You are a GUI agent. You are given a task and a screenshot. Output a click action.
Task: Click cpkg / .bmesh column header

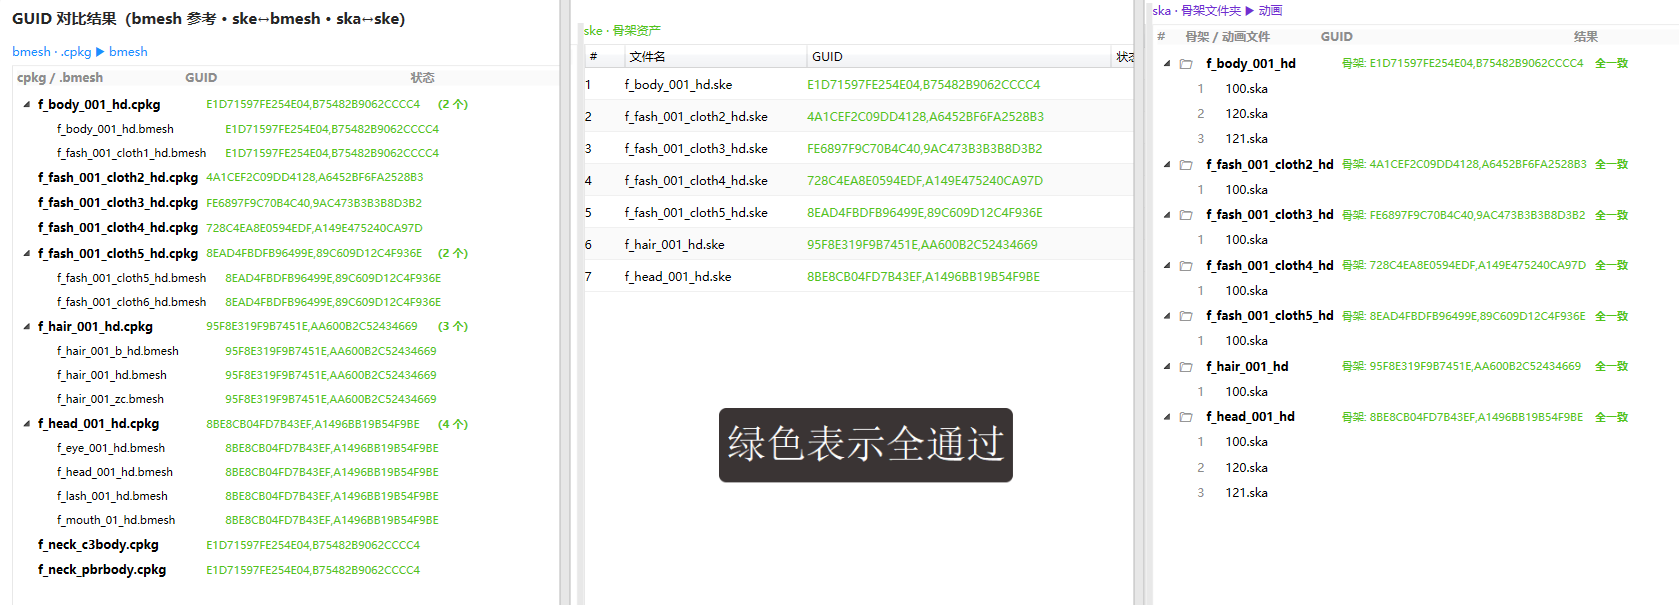pos(60,78)
